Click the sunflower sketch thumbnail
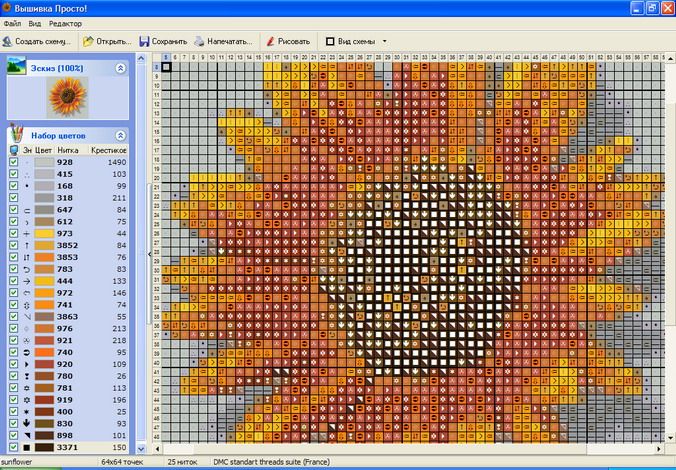Viewport: 676px width, 470px height. click(68, 98)
